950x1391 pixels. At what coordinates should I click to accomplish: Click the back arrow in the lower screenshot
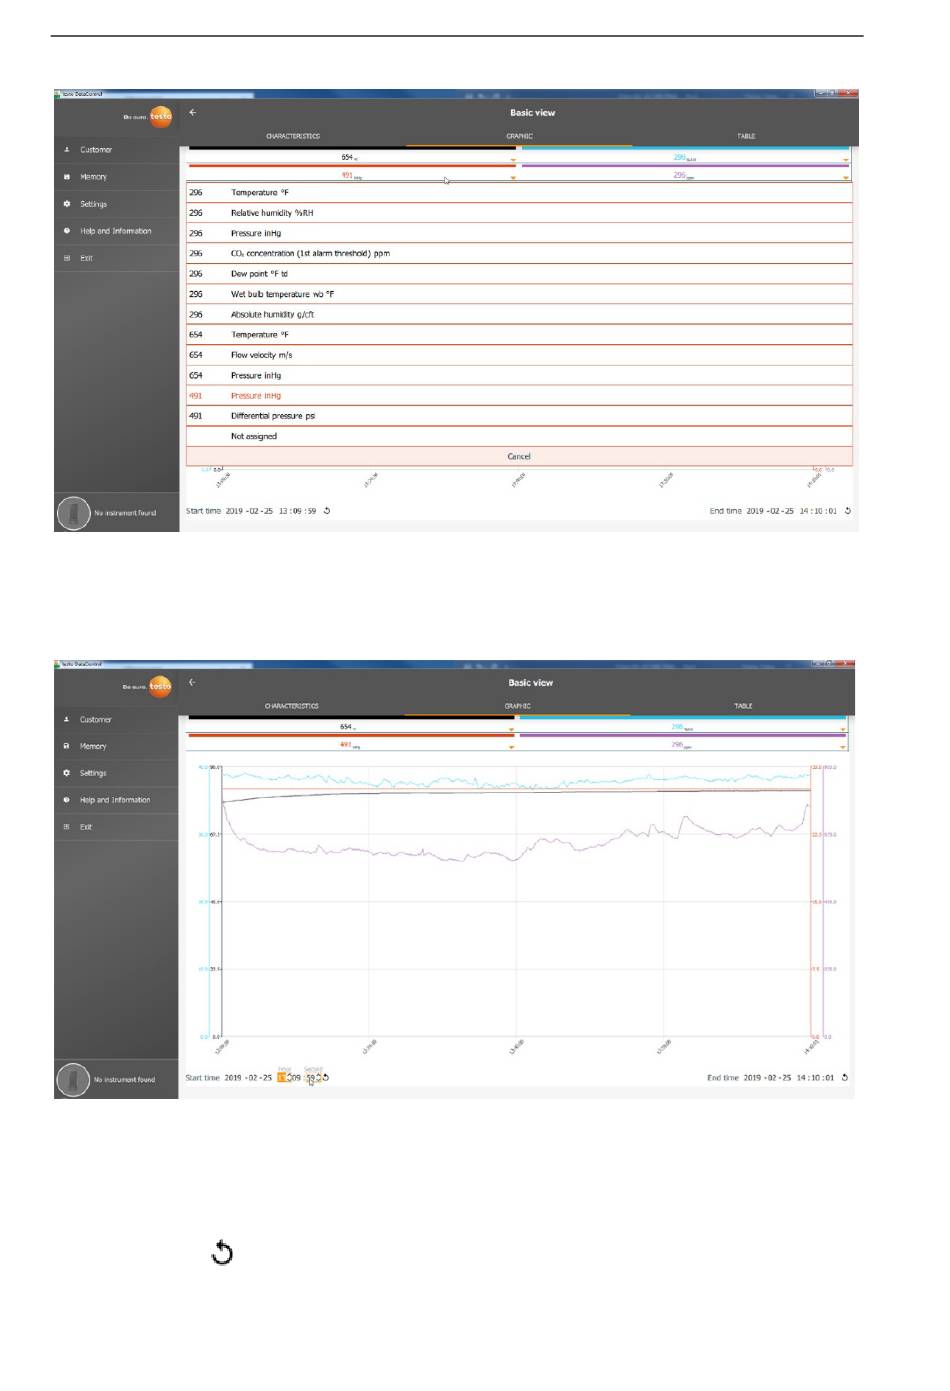[193, 682]
